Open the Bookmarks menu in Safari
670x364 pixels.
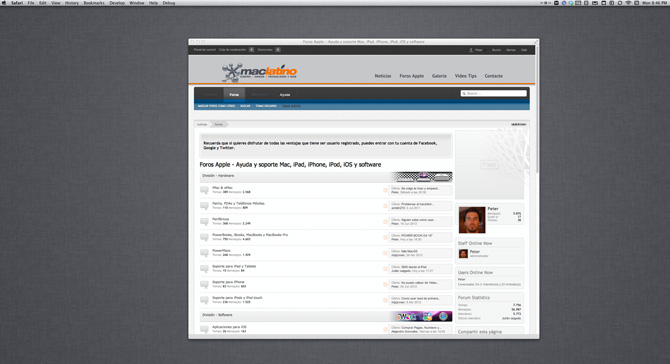[x=94, y=3]
